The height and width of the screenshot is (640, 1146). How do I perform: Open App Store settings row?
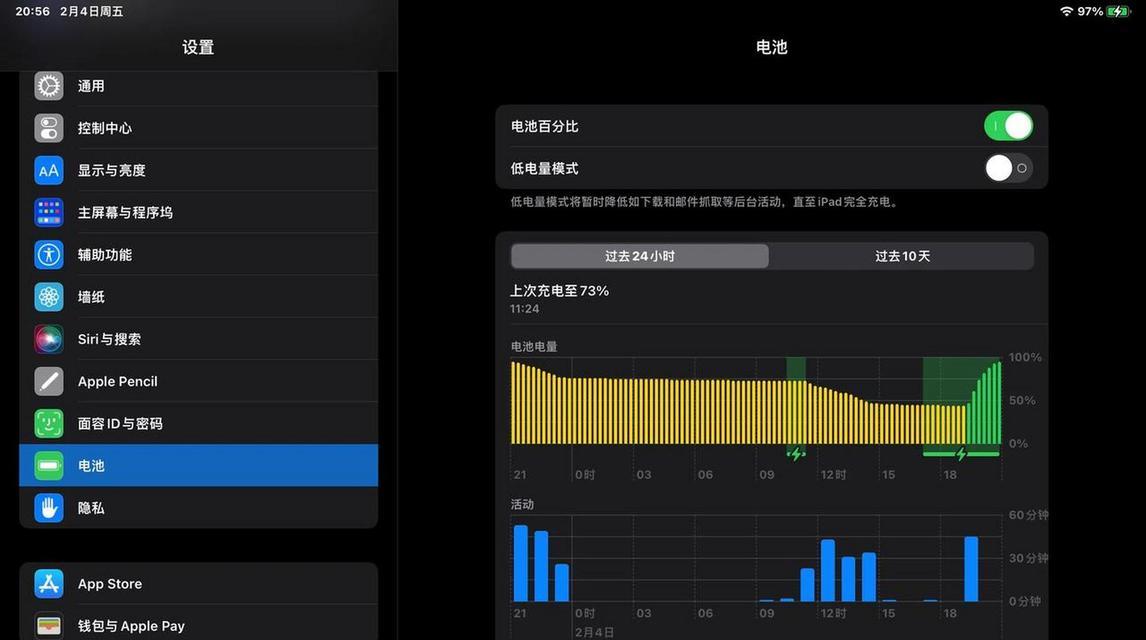click(199, 584)
